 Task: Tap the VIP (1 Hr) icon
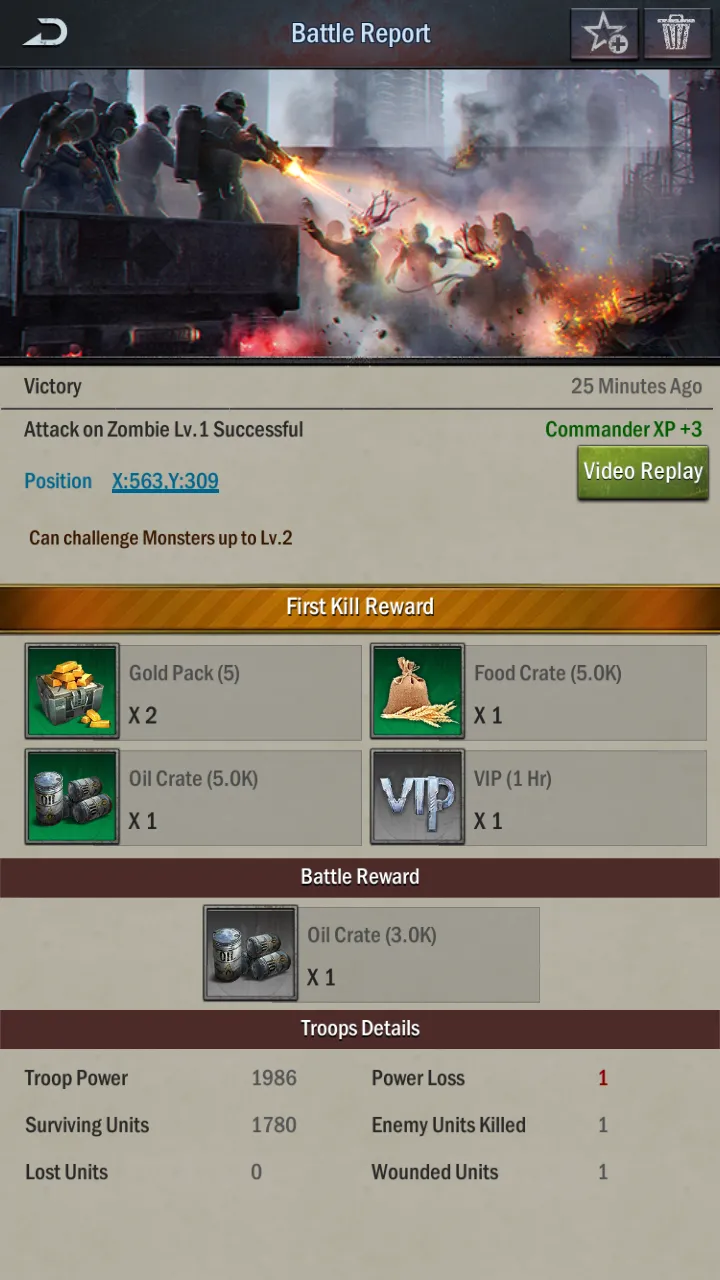417,797
